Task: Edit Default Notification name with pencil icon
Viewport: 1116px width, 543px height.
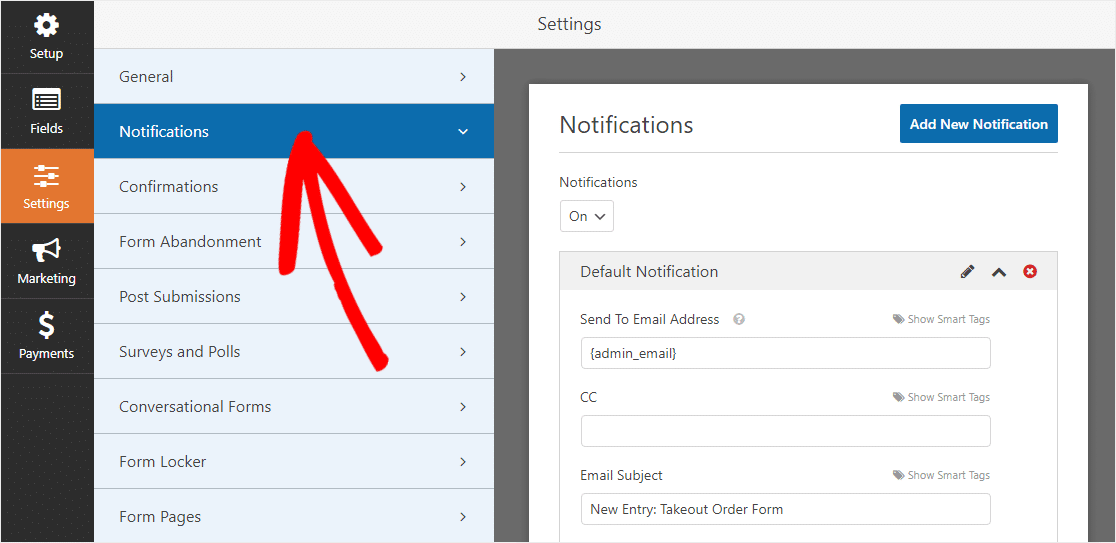Action: point(967,271)
